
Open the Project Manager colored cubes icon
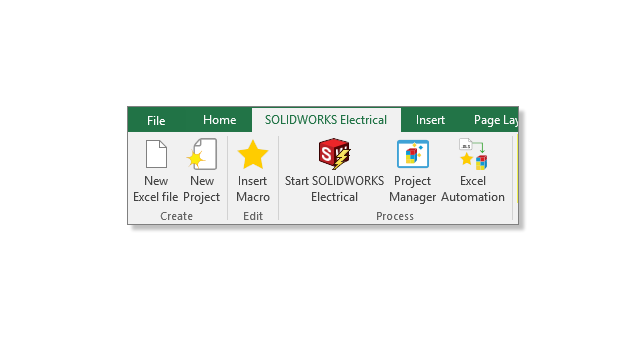[413, 154]
